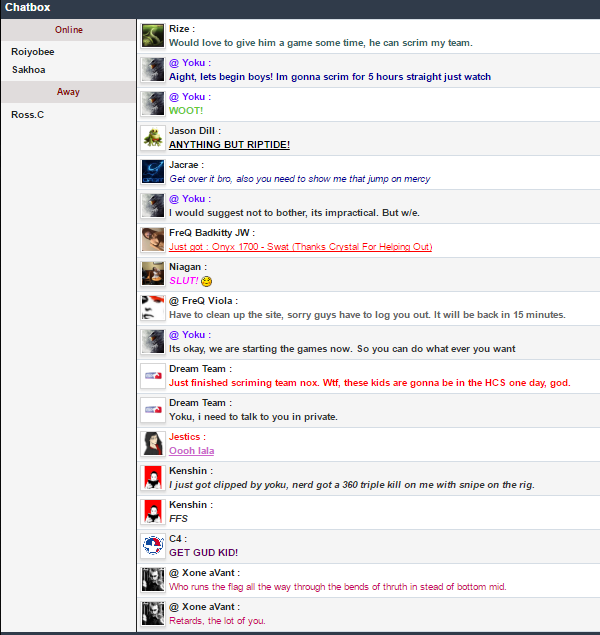The image size is (600, 635).
Task: Open FreQ Badkitty's 'Just got : Onyx 1700' link
Action: click(300, 247)
